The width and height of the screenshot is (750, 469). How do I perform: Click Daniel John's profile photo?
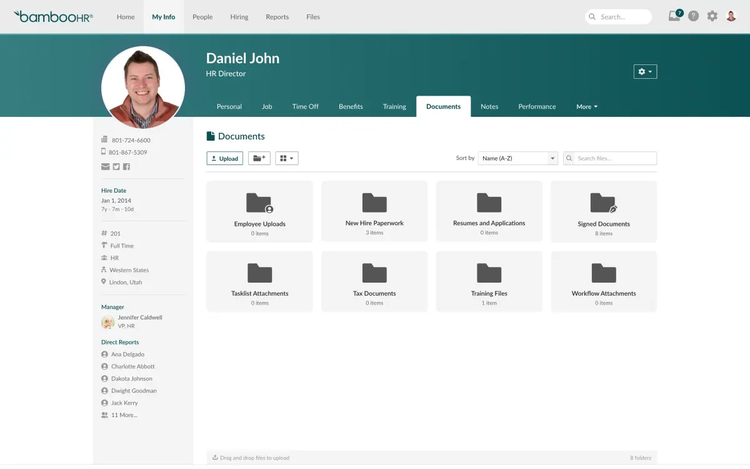pyautogui.click(x=143, y=87)
